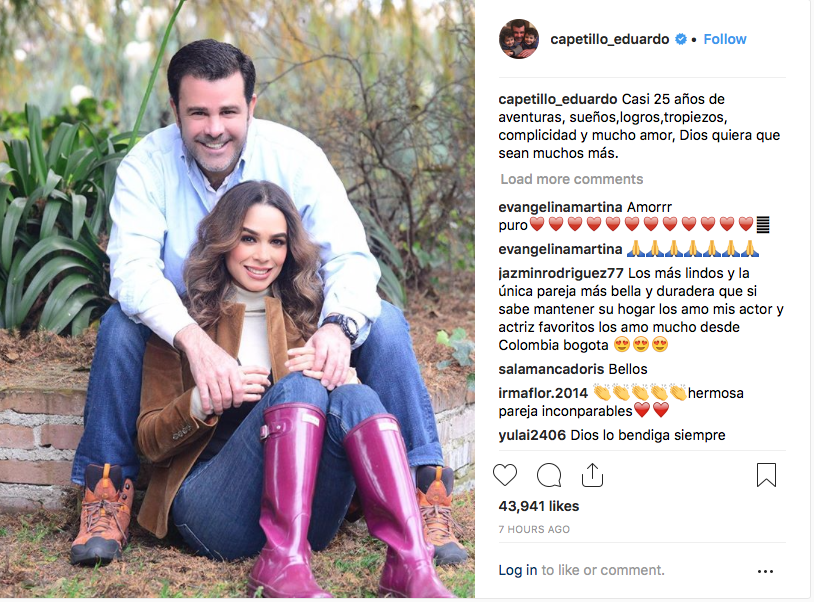This screenshot has width=814, height=602.
Task: Open the capetillo_eduardo username in the header
Action: coord(609,39)
